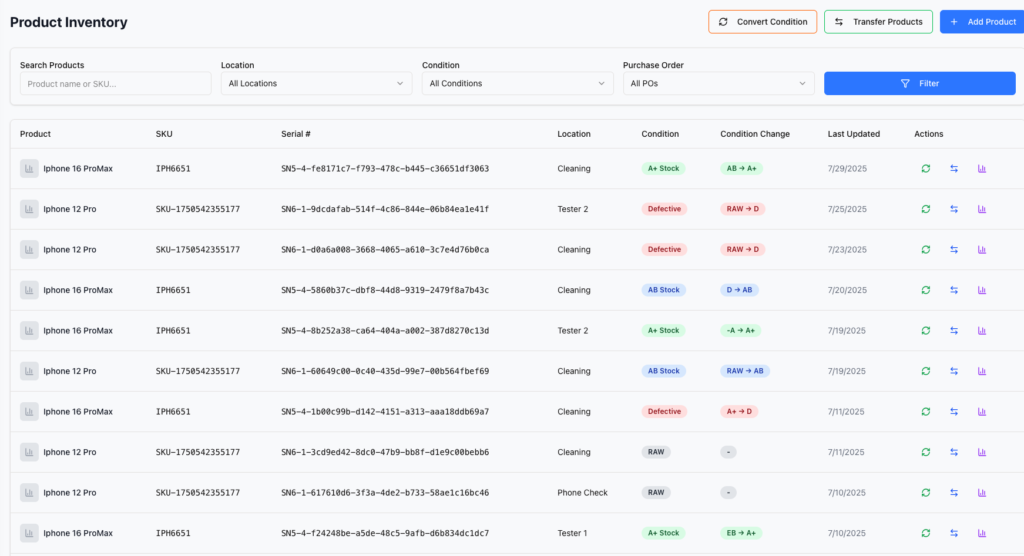Open chart icon for serial SN5-4-8b252a38 row
The width and height of the screenshot is (1024, 556).
982,331
